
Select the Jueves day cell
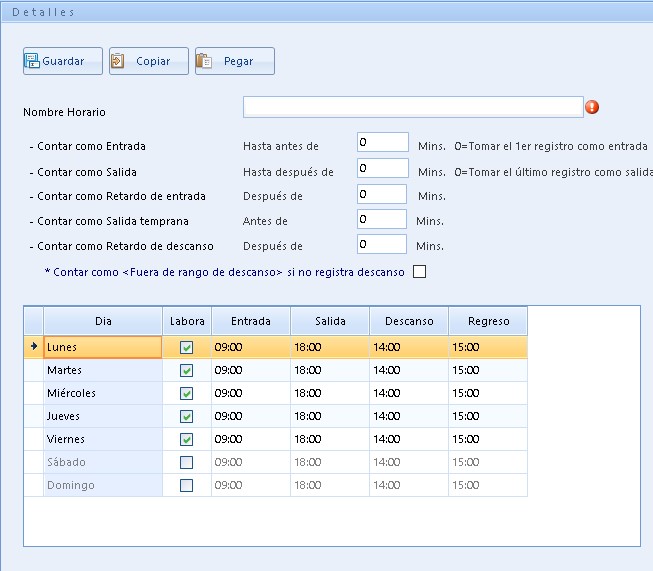pyautogui.click(x=103, y=416)
